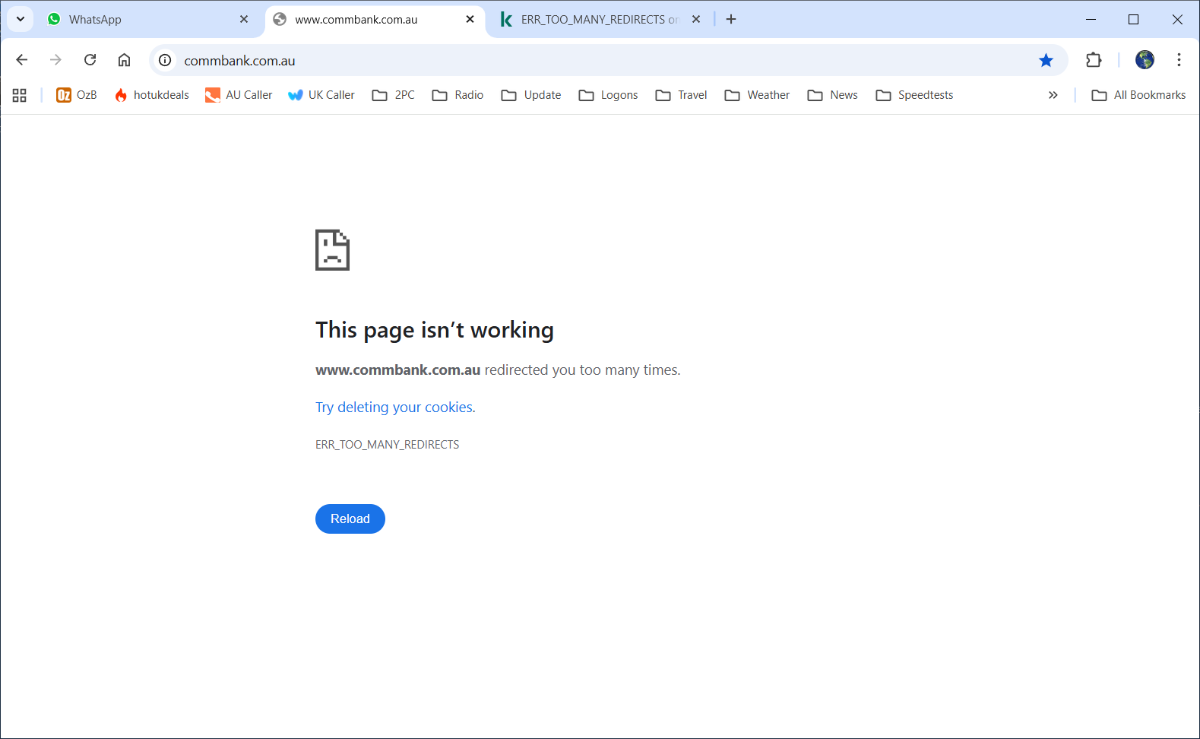This screenshot has height=739, width=1200.
Task: Expand the Update bookmark folder
Action: pos(531,95)
